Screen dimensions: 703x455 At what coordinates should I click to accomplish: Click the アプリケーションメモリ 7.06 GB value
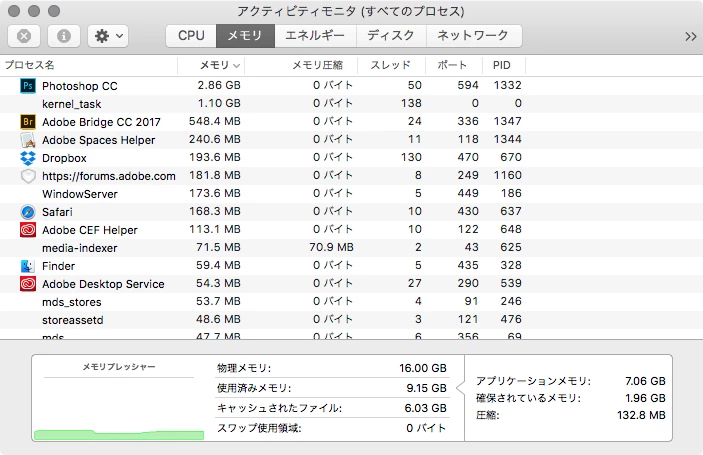(645, 381)
